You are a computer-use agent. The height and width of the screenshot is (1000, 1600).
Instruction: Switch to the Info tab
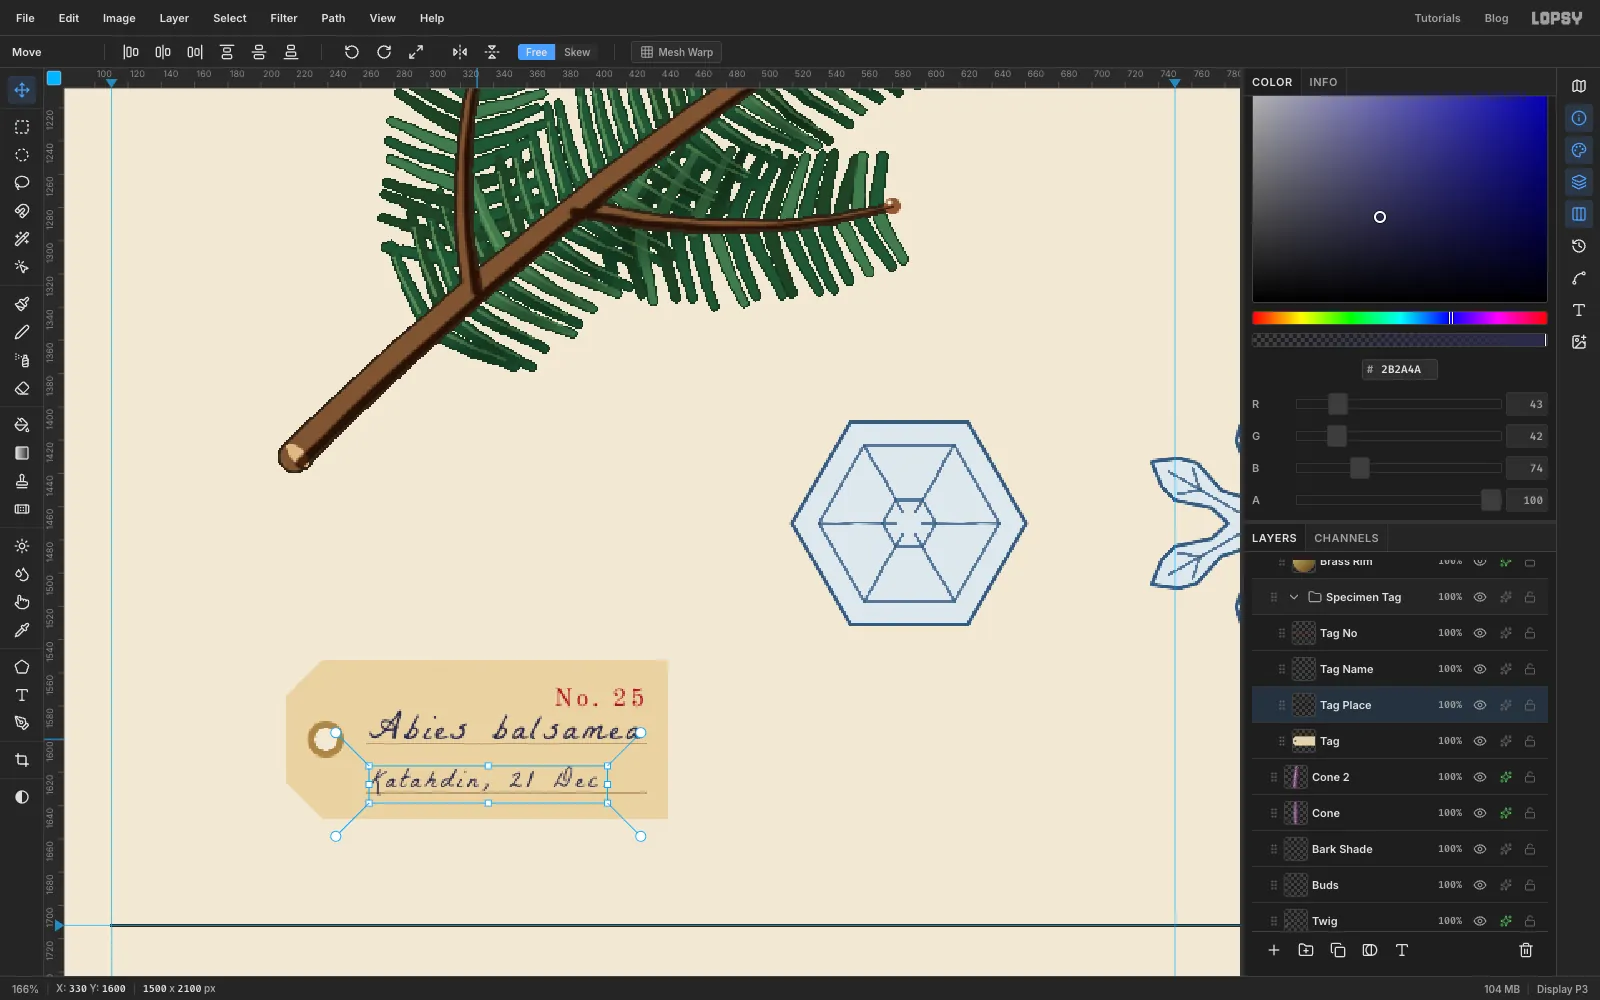pos(1323,82)
